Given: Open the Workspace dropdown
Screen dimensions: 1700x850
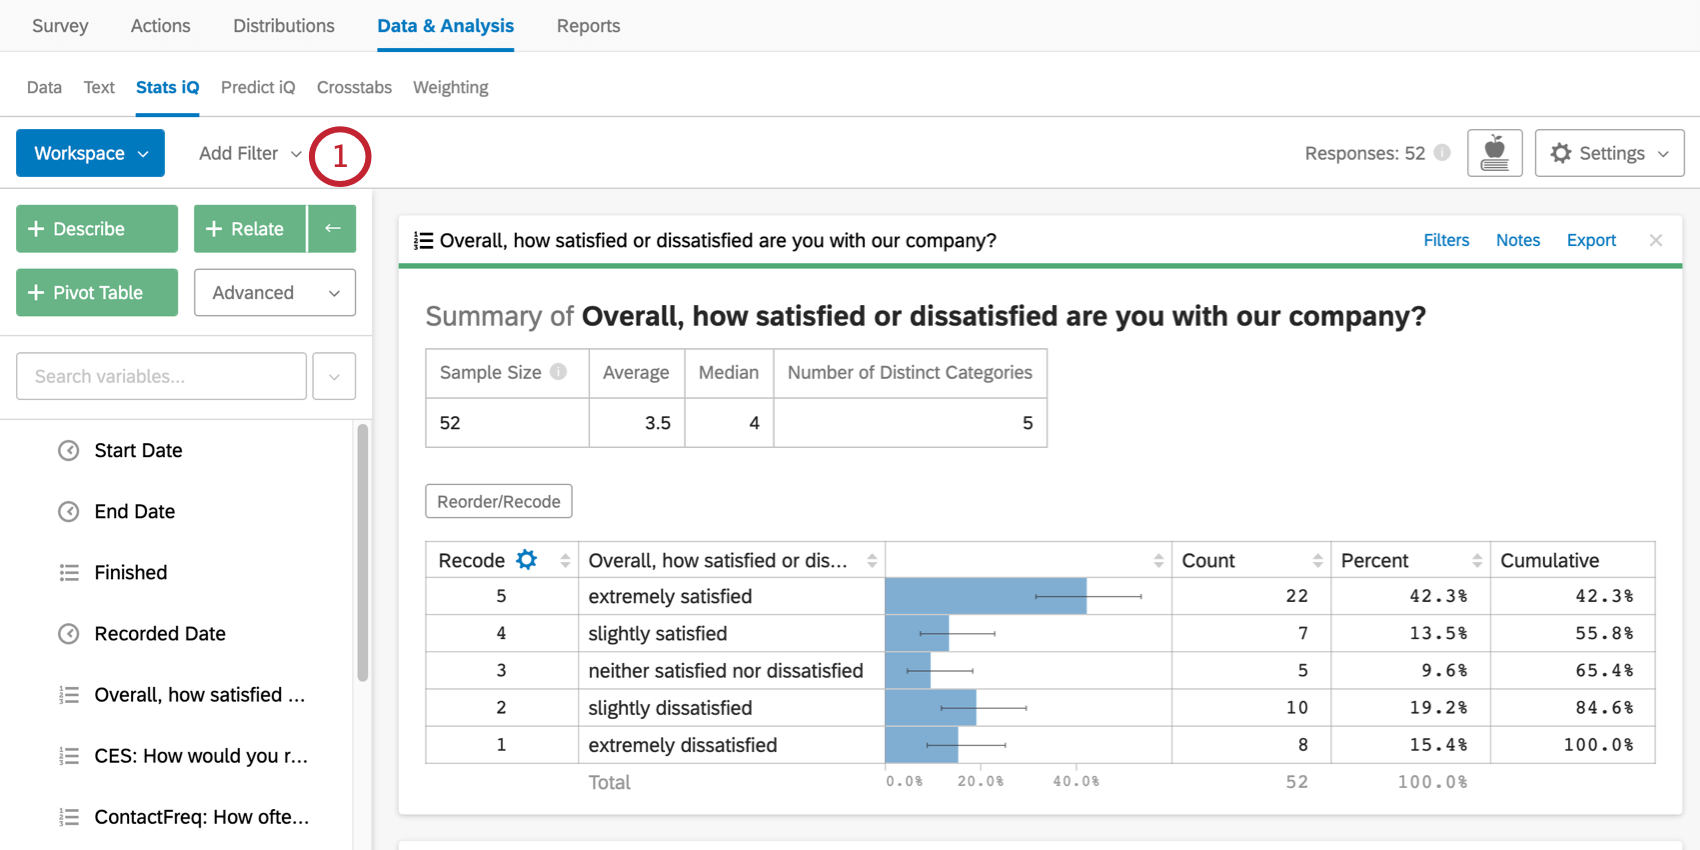Looking at the screenshot, I should tap(90, 153).
